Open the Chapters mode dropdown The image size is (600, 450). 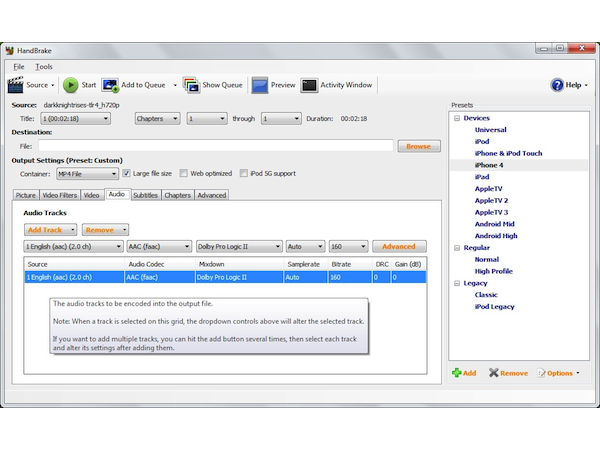pos(157,119)
